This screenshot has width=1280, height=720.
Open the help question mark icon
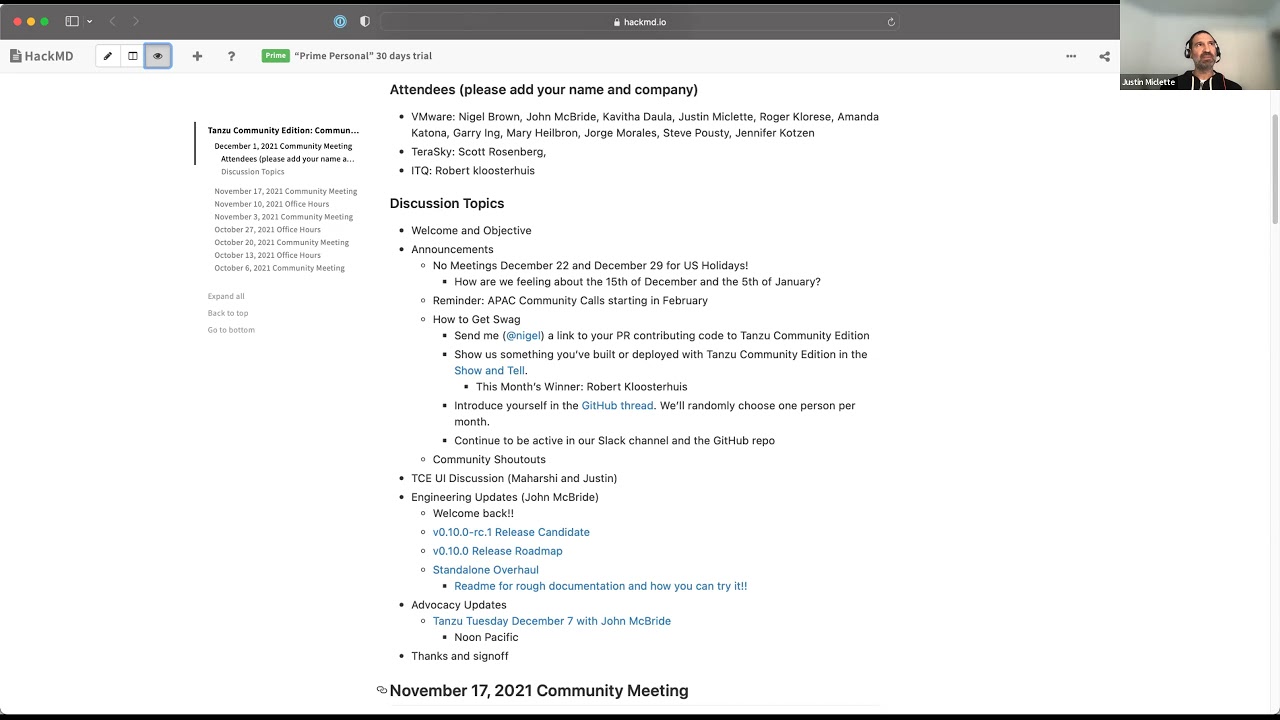click(231, 56)
